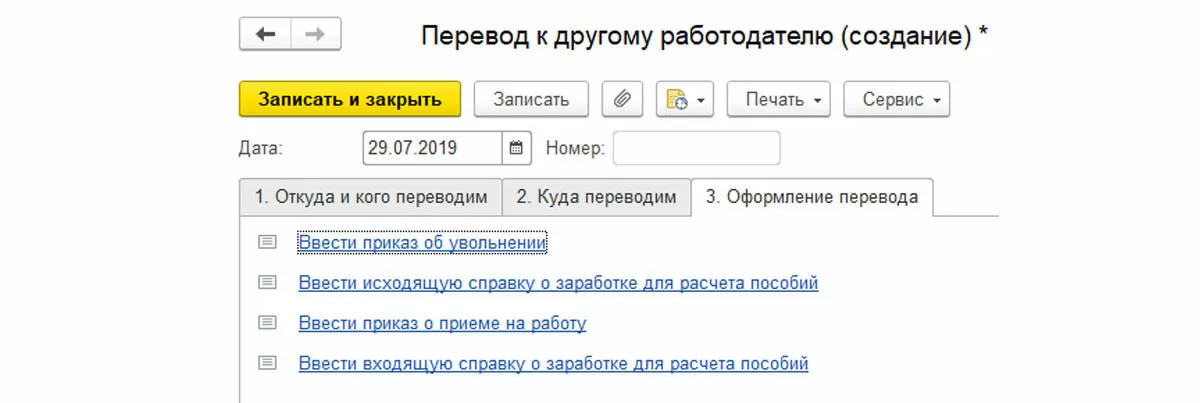This screenshot has width=1200, height=403.
Task: Click the back arrow navigation button
Action: point(265,35)
